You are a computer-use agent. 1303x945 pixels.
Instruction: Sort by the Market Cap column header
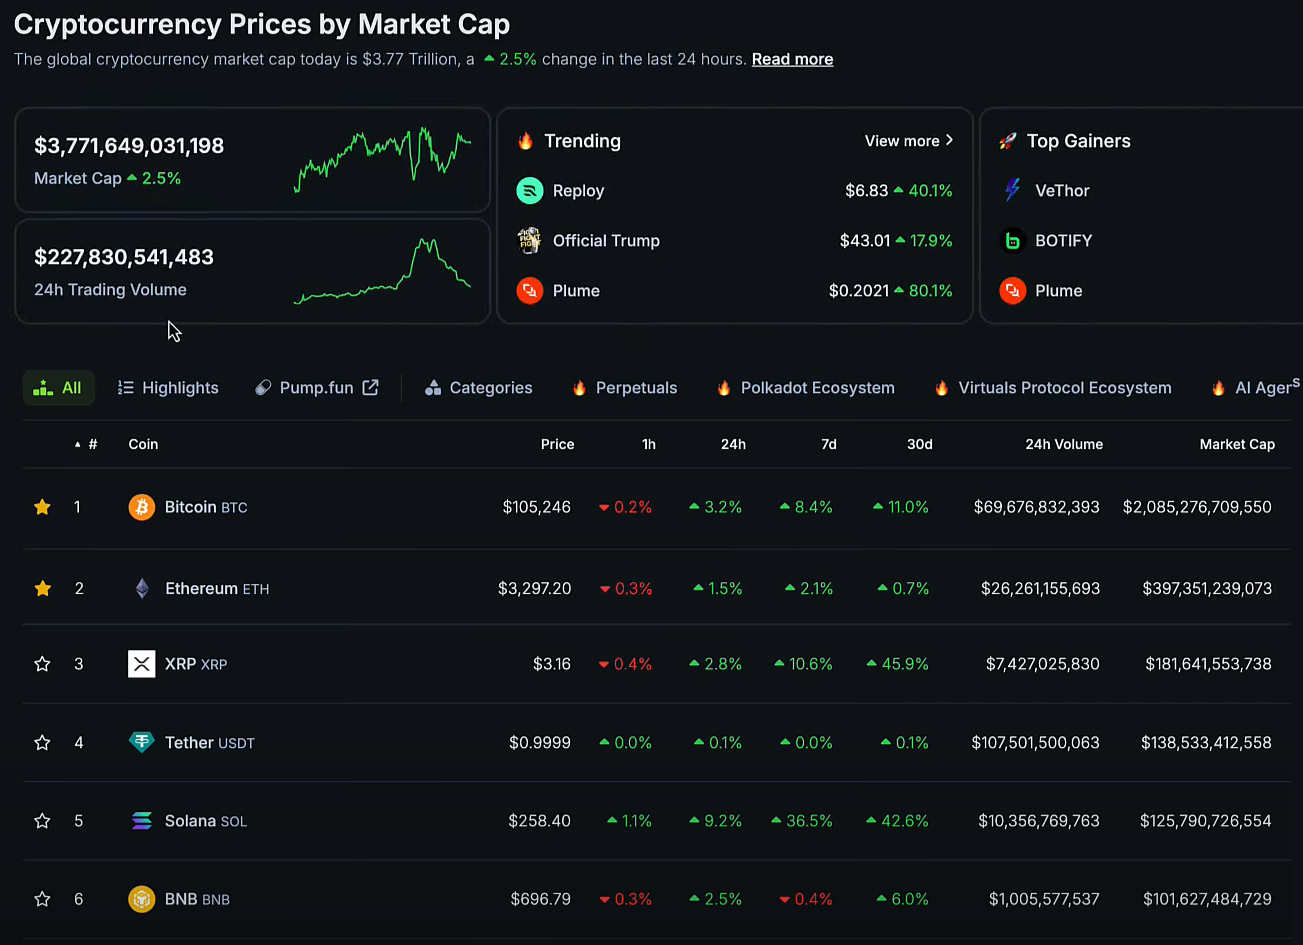click(x=1236, y=444)
